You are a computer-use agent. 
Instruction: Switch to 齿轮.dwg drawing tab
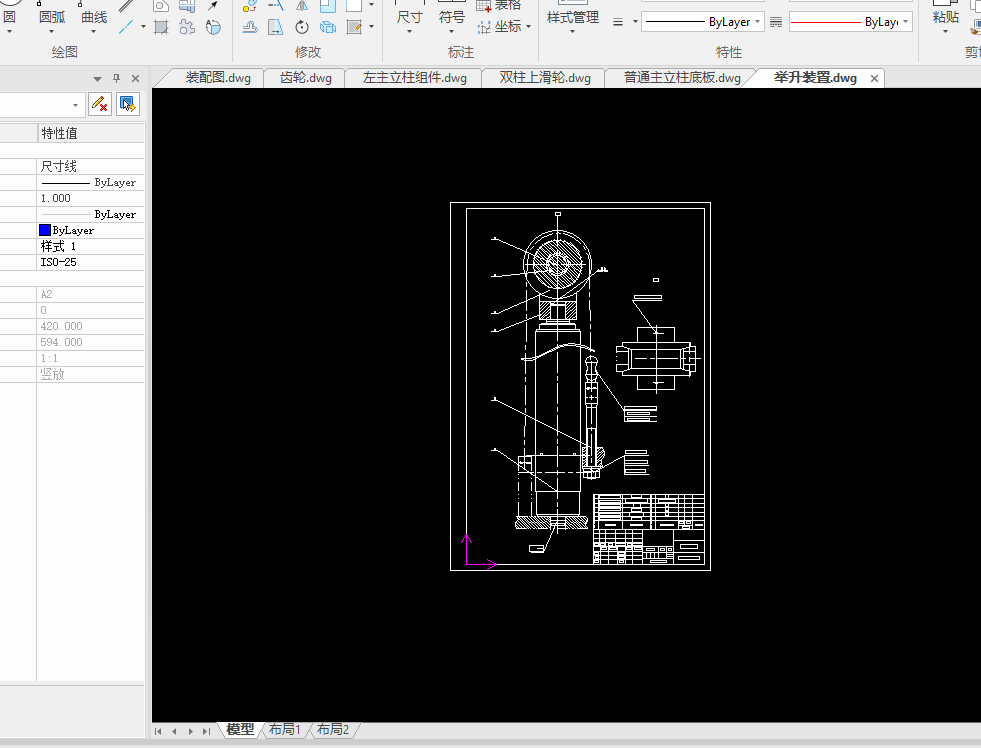(x=305, y=77)
